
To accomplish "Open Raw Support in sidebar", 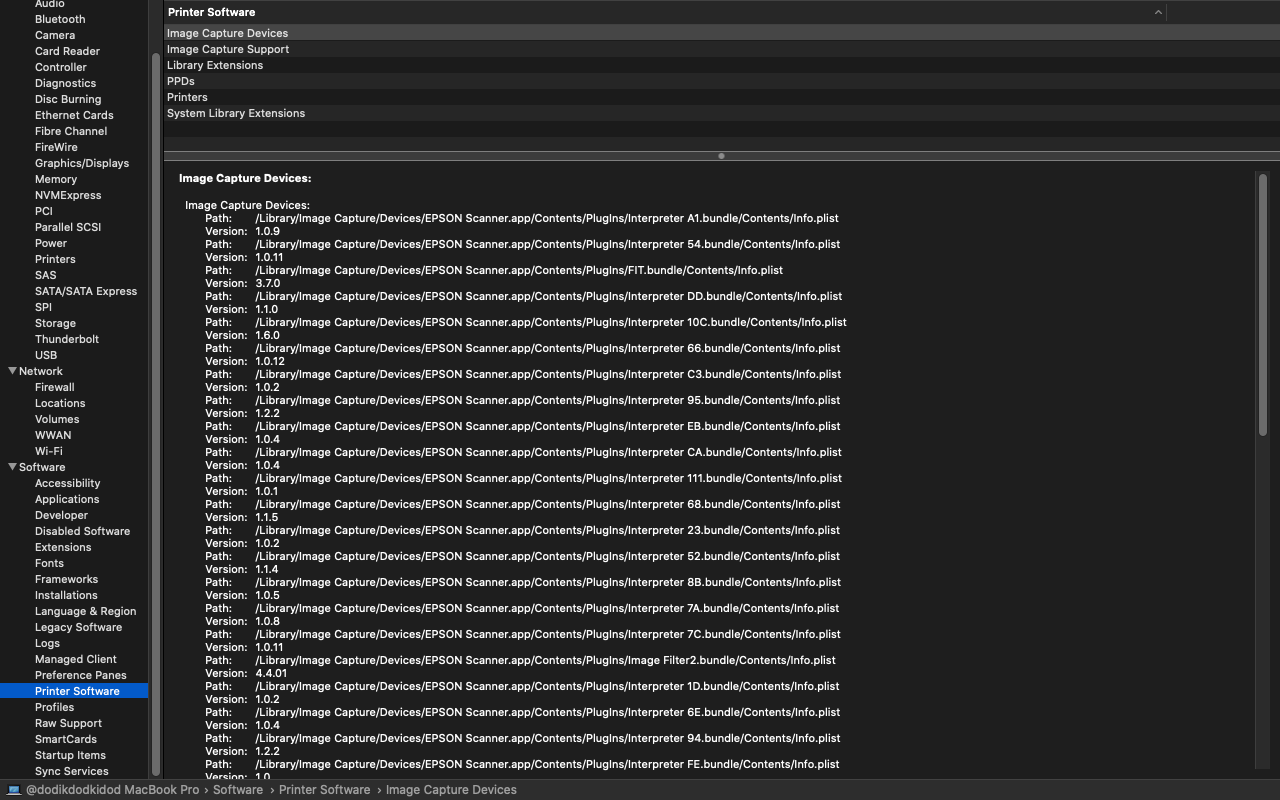I will click(x=69, y=723).
